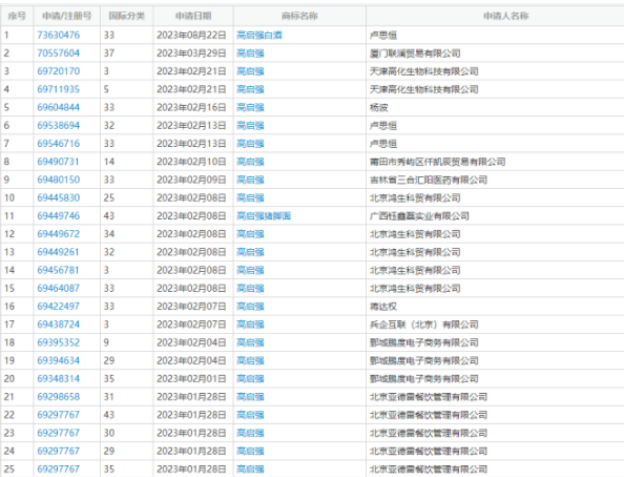Open registration number 69490731 link

(58, 161)
